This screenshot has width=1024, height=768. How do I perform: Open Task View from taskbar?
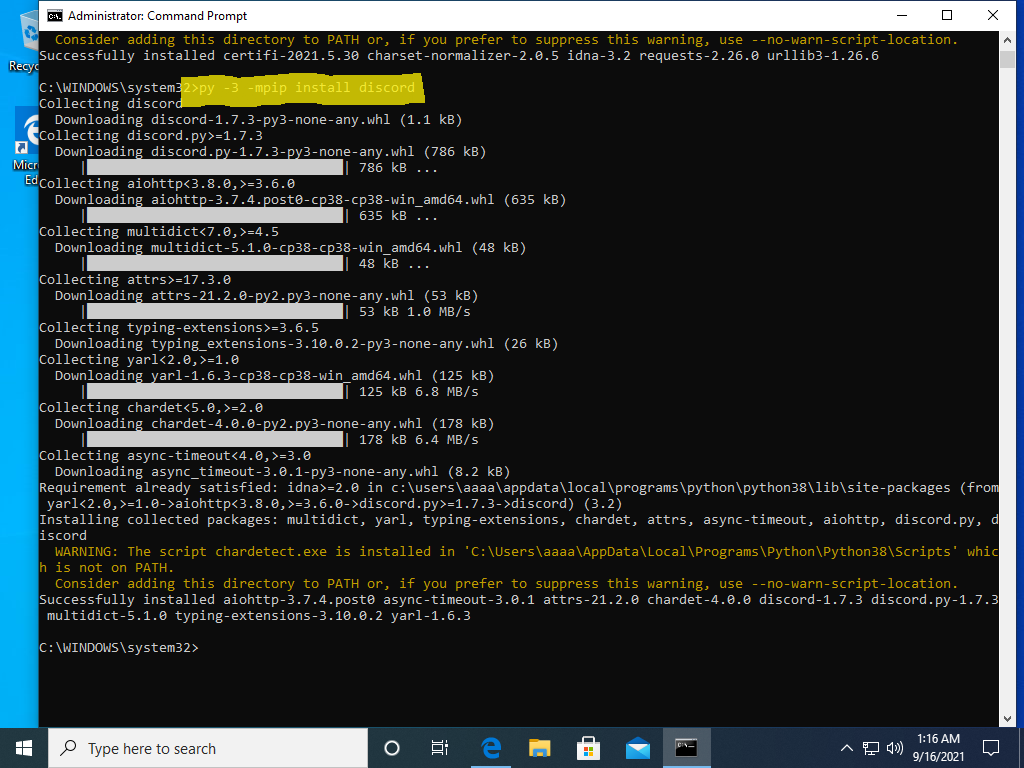tap(440, 748)
